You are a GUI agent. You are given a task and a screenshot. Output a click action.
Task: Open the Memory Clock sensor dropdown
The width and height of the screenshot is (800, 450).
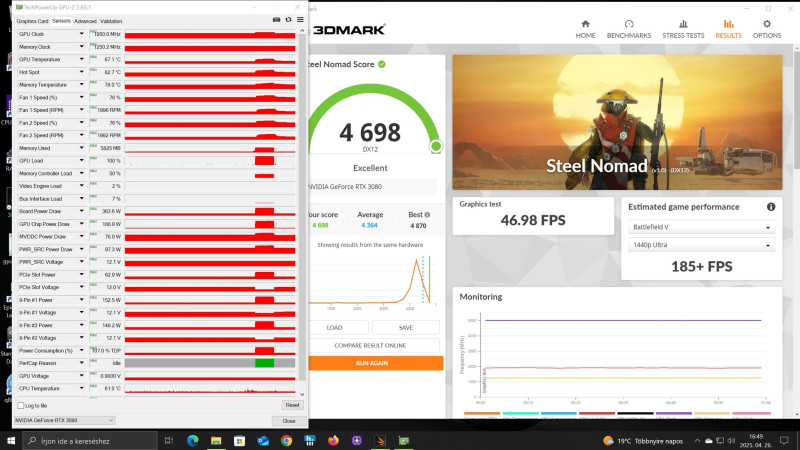[81, 46]
